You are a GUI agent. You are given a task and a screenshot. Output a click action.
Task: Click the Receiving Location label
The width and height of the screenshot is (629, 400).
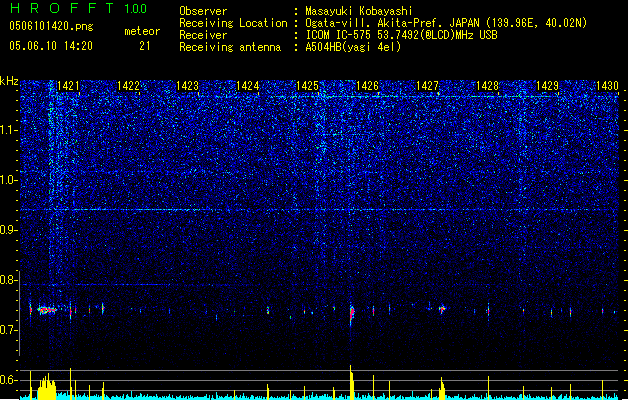pos(233,24)
